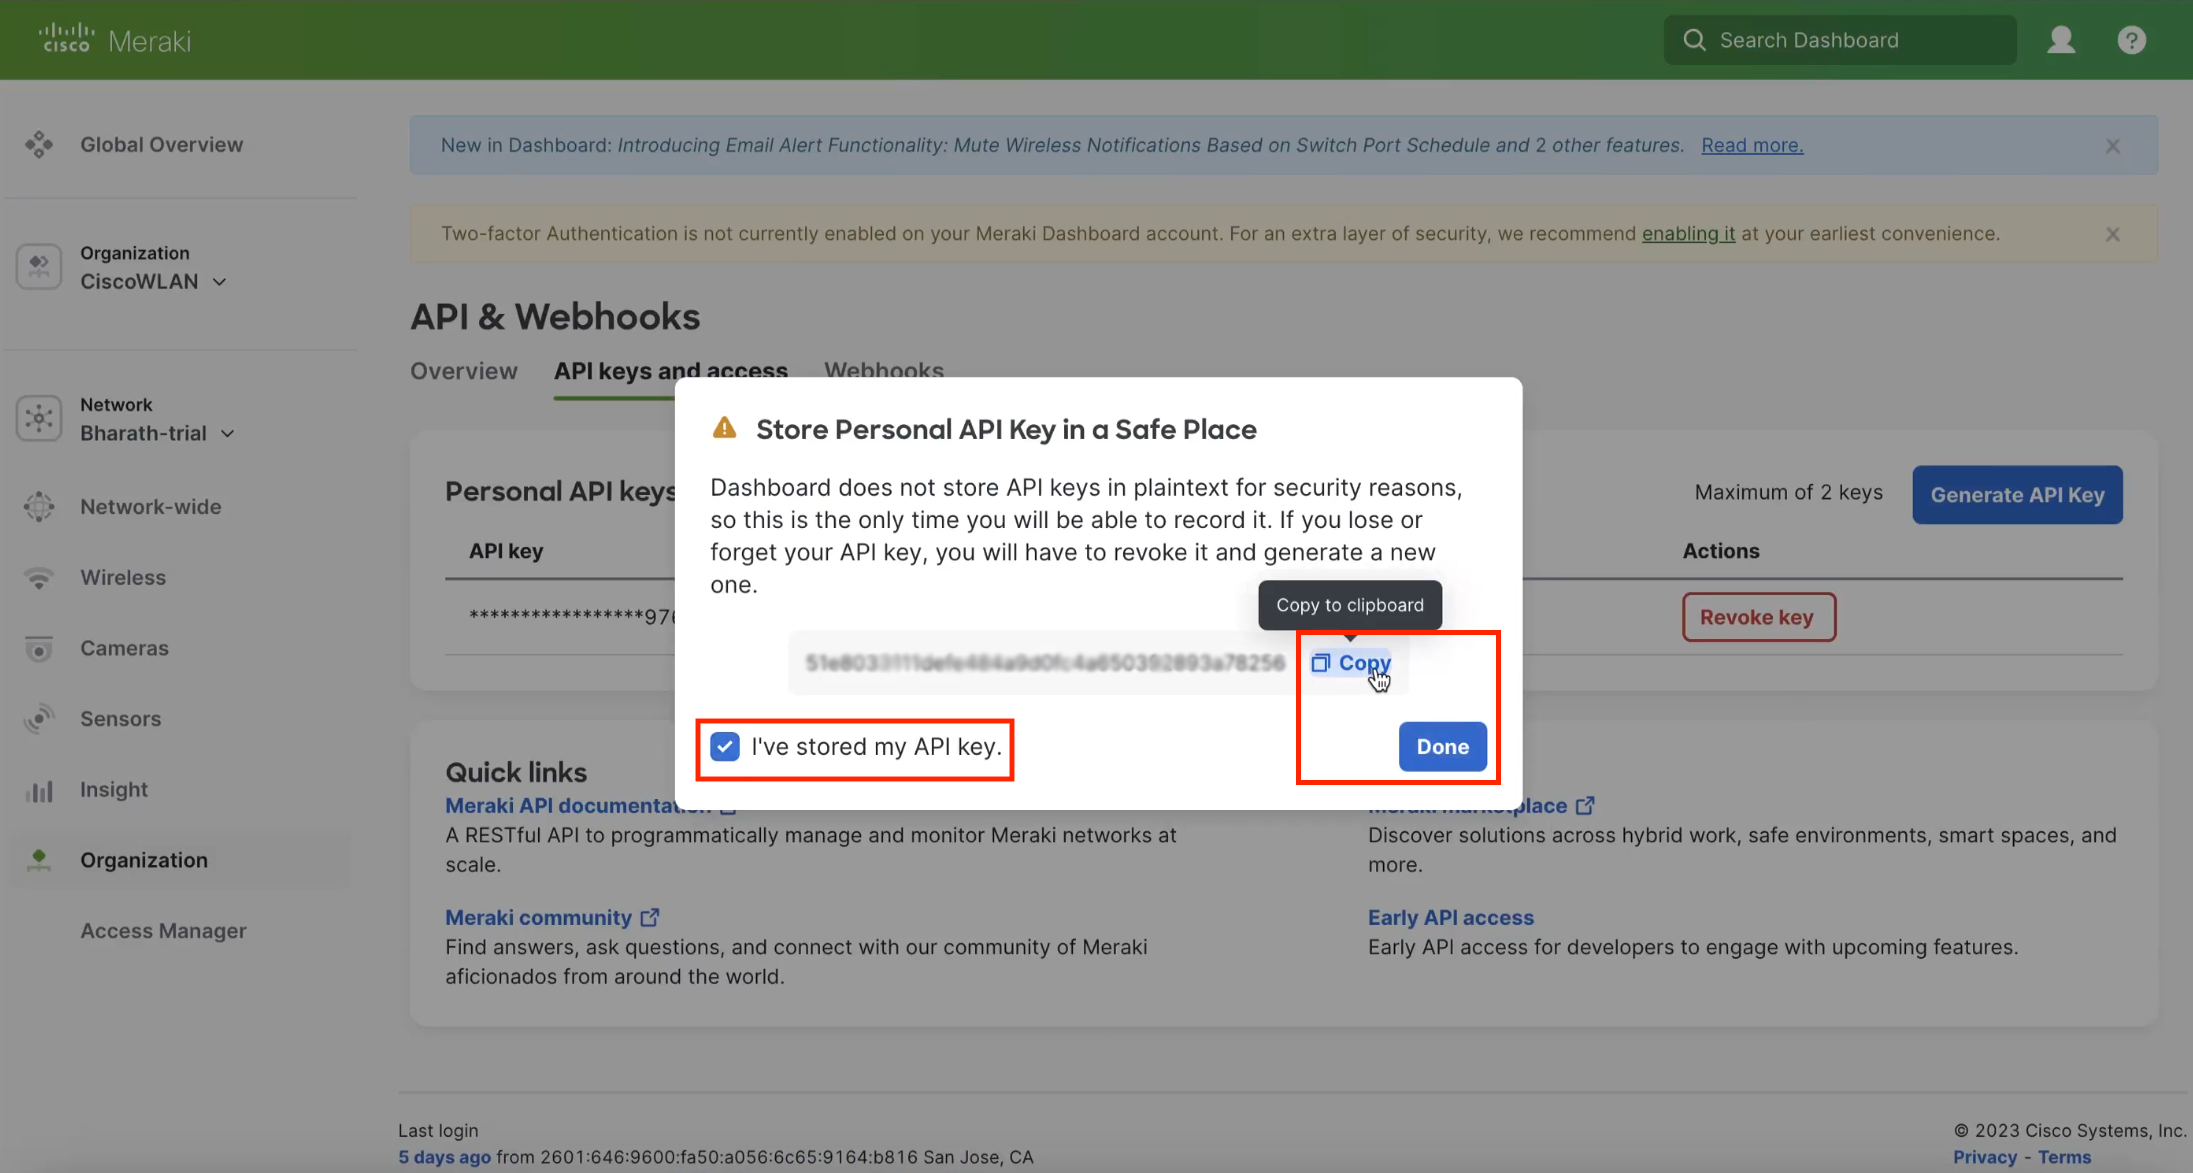Open user account profile icon
Viewport: 2193px width, 1173px height.
[x=2061, y=40]
